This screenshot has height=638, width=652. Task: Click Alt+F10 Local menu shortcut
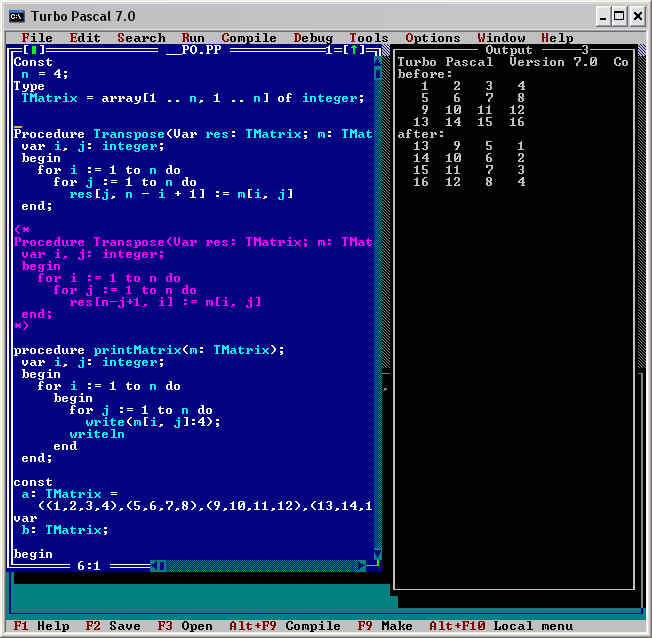(487, 626)
